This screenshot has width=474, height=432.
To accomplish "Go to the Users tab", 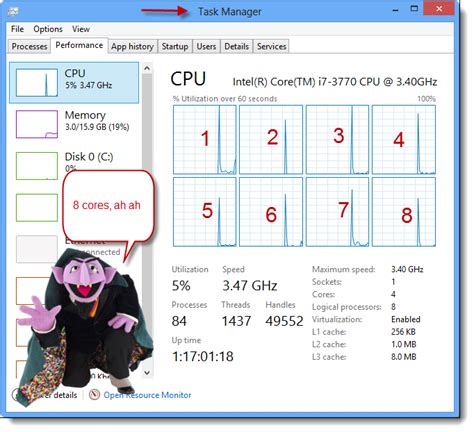I will (x=206, y=46).
